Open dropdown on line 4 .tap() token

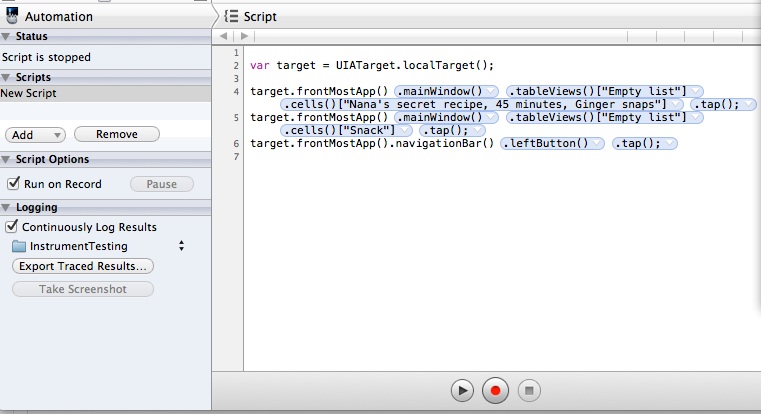pyautogui.click(x=749, y=104)
